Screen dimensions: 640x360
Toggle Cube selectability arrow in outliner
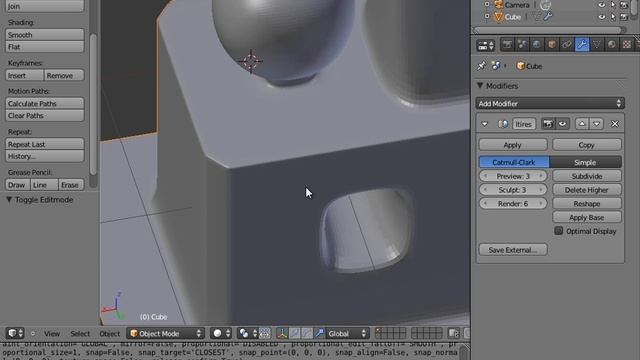613,17
